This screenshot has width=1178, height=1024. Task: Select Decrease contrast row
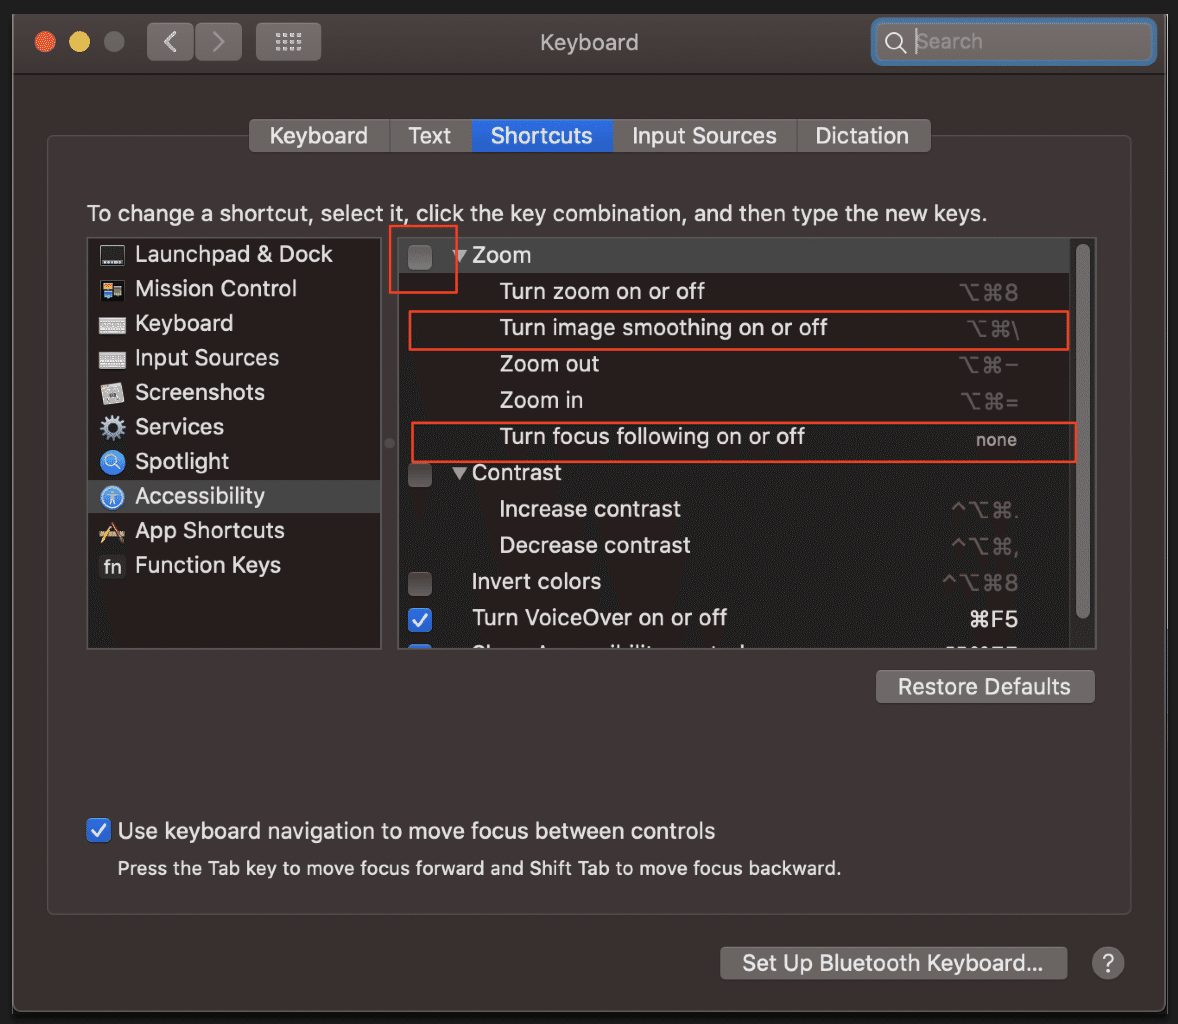pyautogui.click(x=734, y=545)
